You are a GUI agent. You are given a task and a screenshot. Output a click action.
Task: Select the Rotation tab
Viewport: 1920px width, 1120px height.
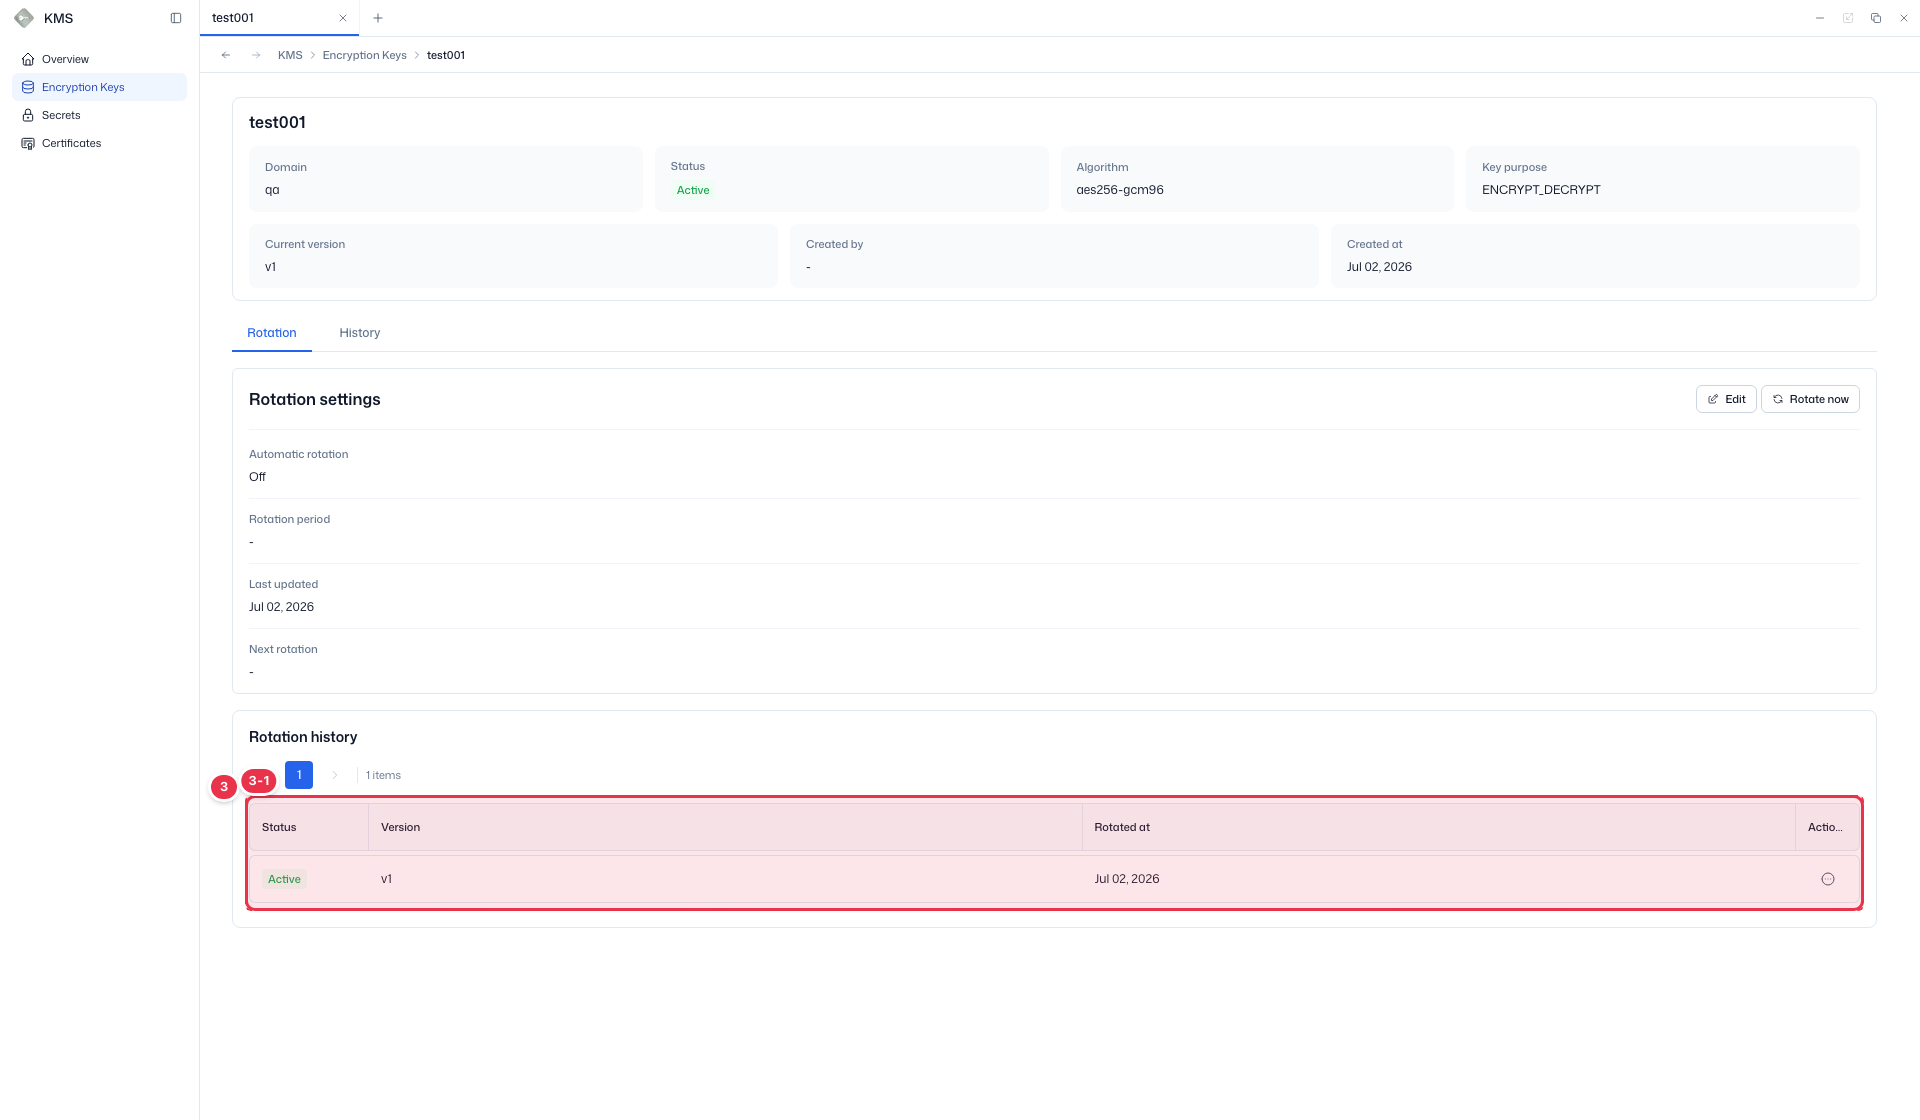pyautogui.click(x=272, y=333)
